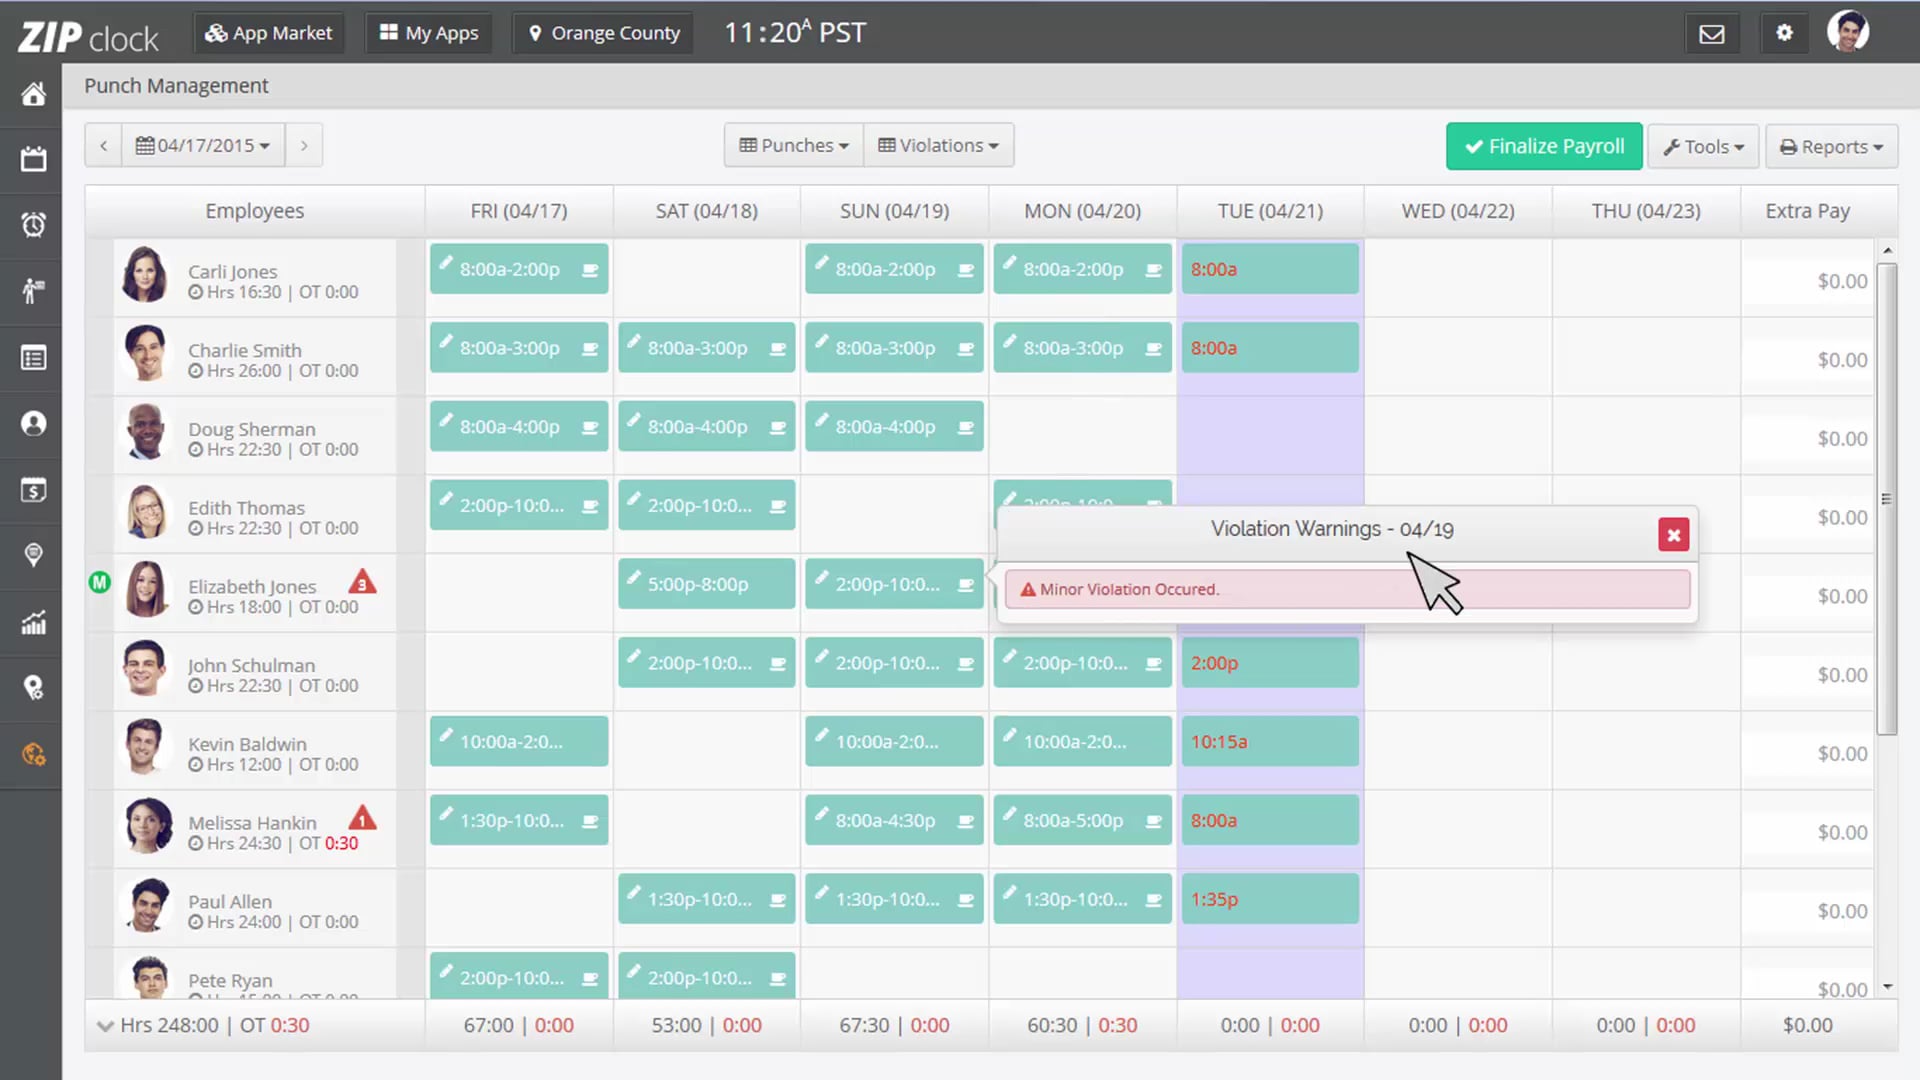Image resolution: width=1920 pixels, height=1080 pixels.
Task: Click the TUE (04/21) column header
Action: coord(1270,211)
